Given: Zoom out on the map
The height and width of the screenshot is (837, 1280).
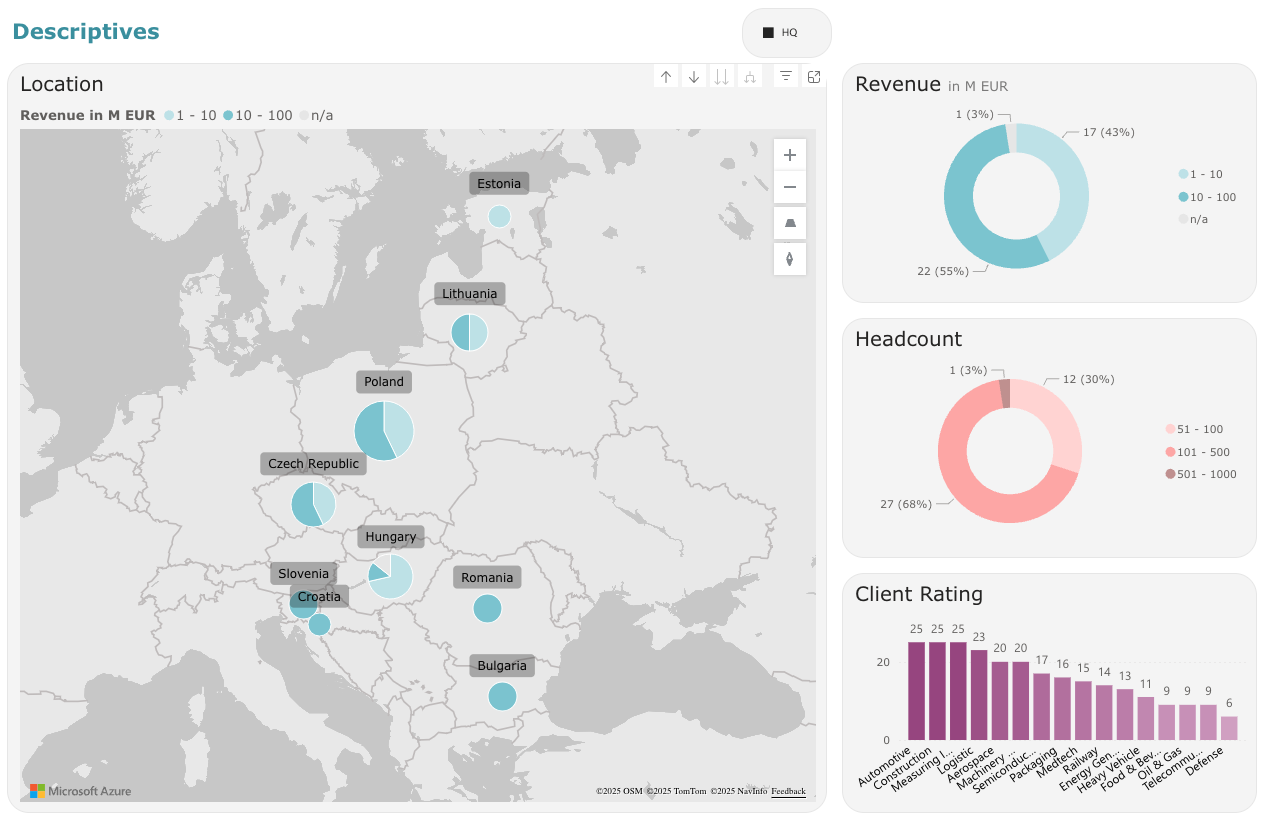Looking at the screenshot, I should click(790, 187).
